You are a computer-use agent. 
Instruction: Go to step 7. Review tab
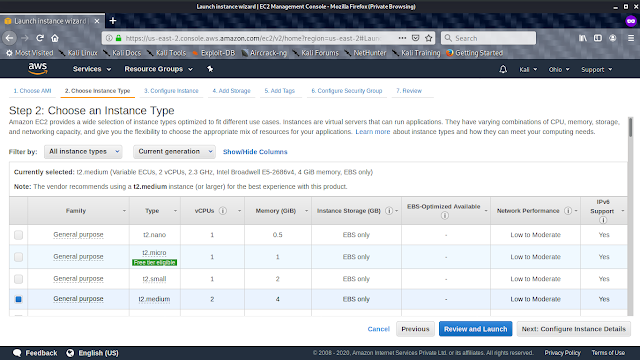pyautogui.click(x=409, y=91)
